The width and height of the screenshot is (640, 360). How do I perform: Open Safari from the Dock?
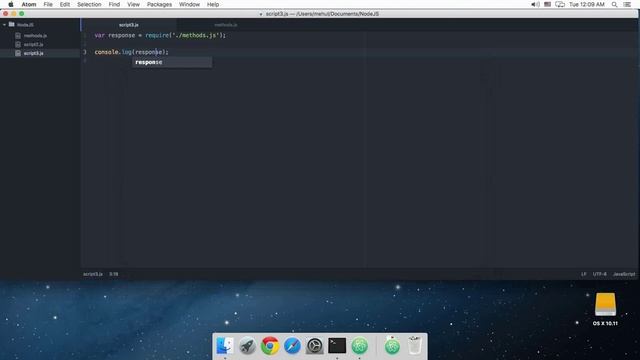point(292,346)
